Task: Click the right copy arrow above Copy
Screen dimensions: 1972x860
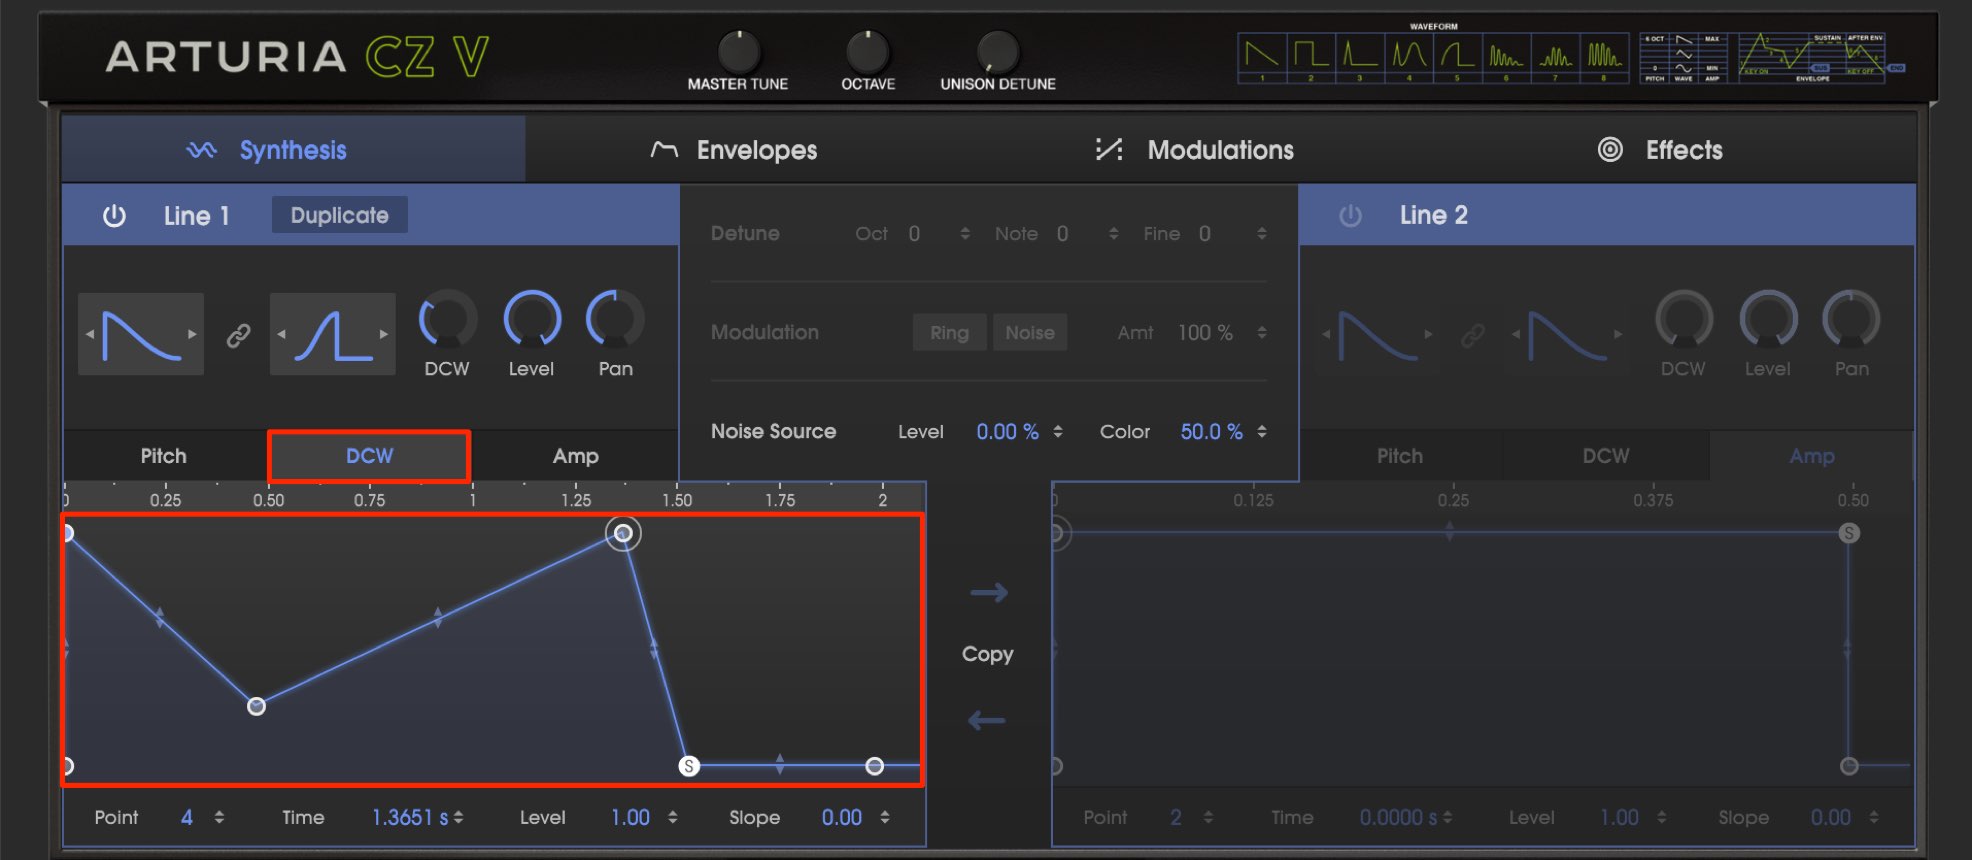Action: (x=988, y=593)
